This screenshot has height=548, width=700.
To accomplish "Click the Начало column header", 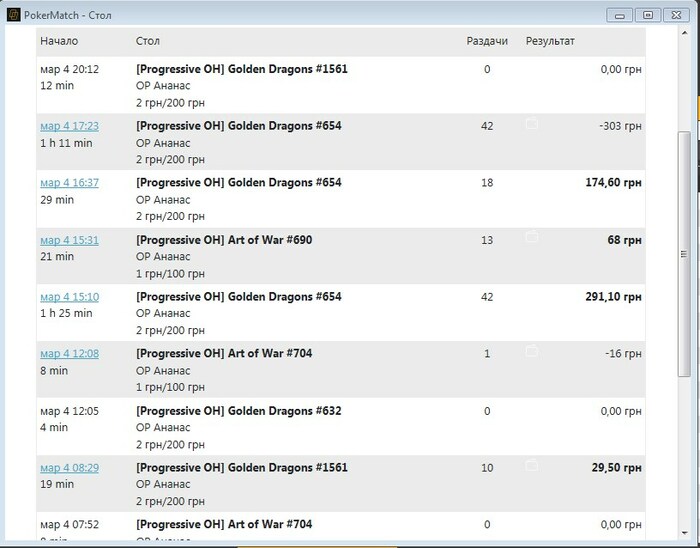I will tap(59, 41).
